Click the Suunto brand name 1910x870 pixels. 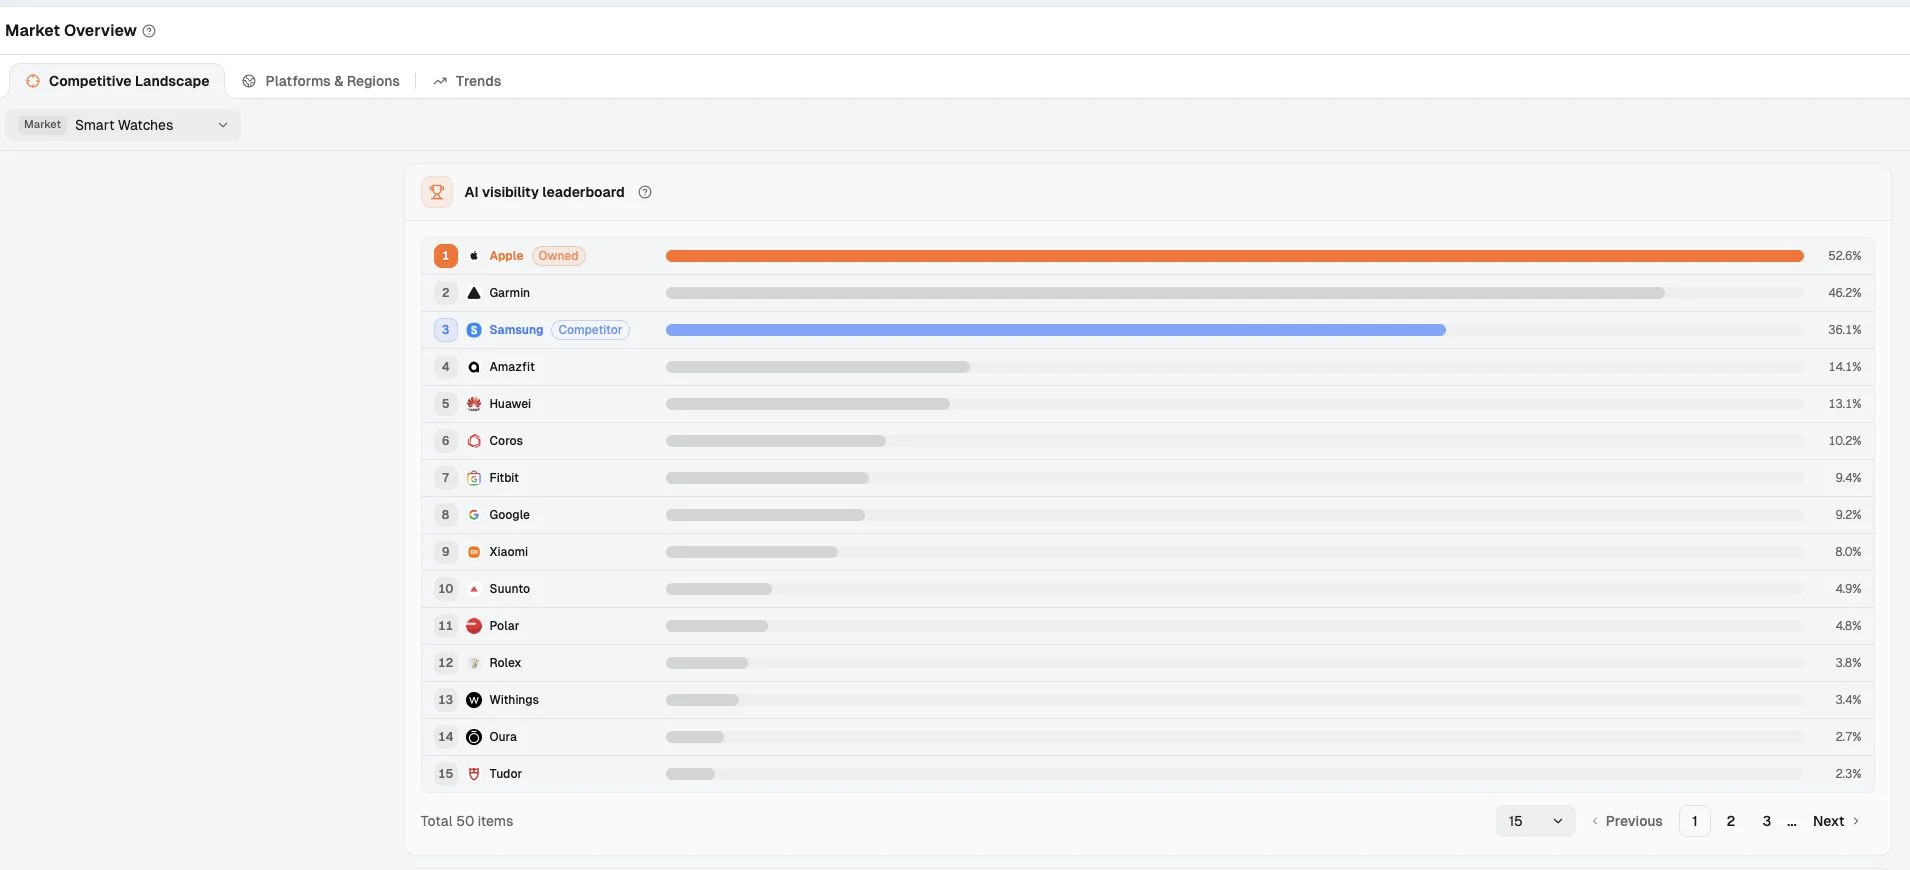(x=509, y=589)
